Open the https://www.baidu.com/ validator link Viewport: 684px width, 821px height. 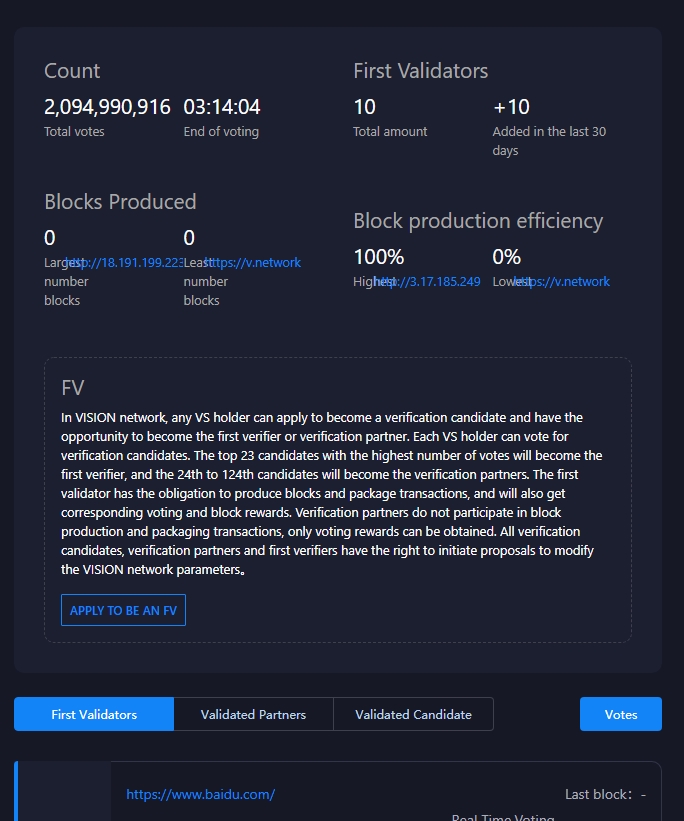point(200,794)
